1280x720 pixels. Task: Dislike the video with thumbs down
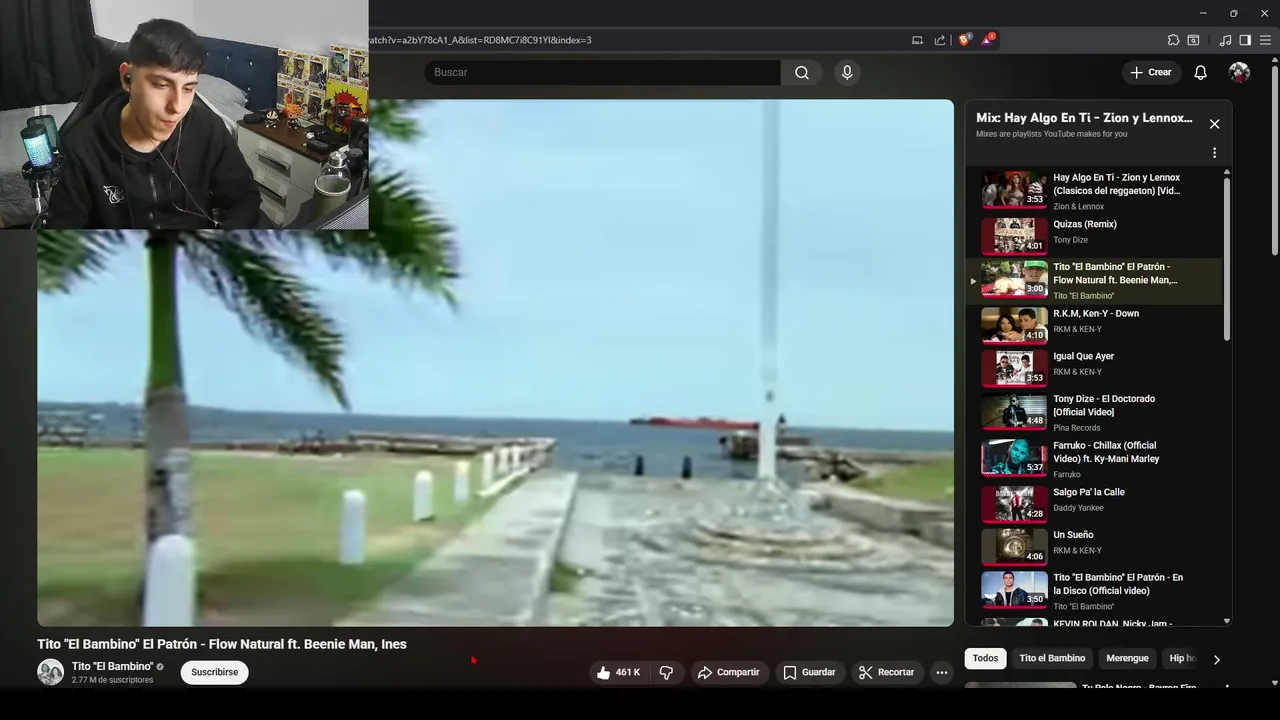666,673
